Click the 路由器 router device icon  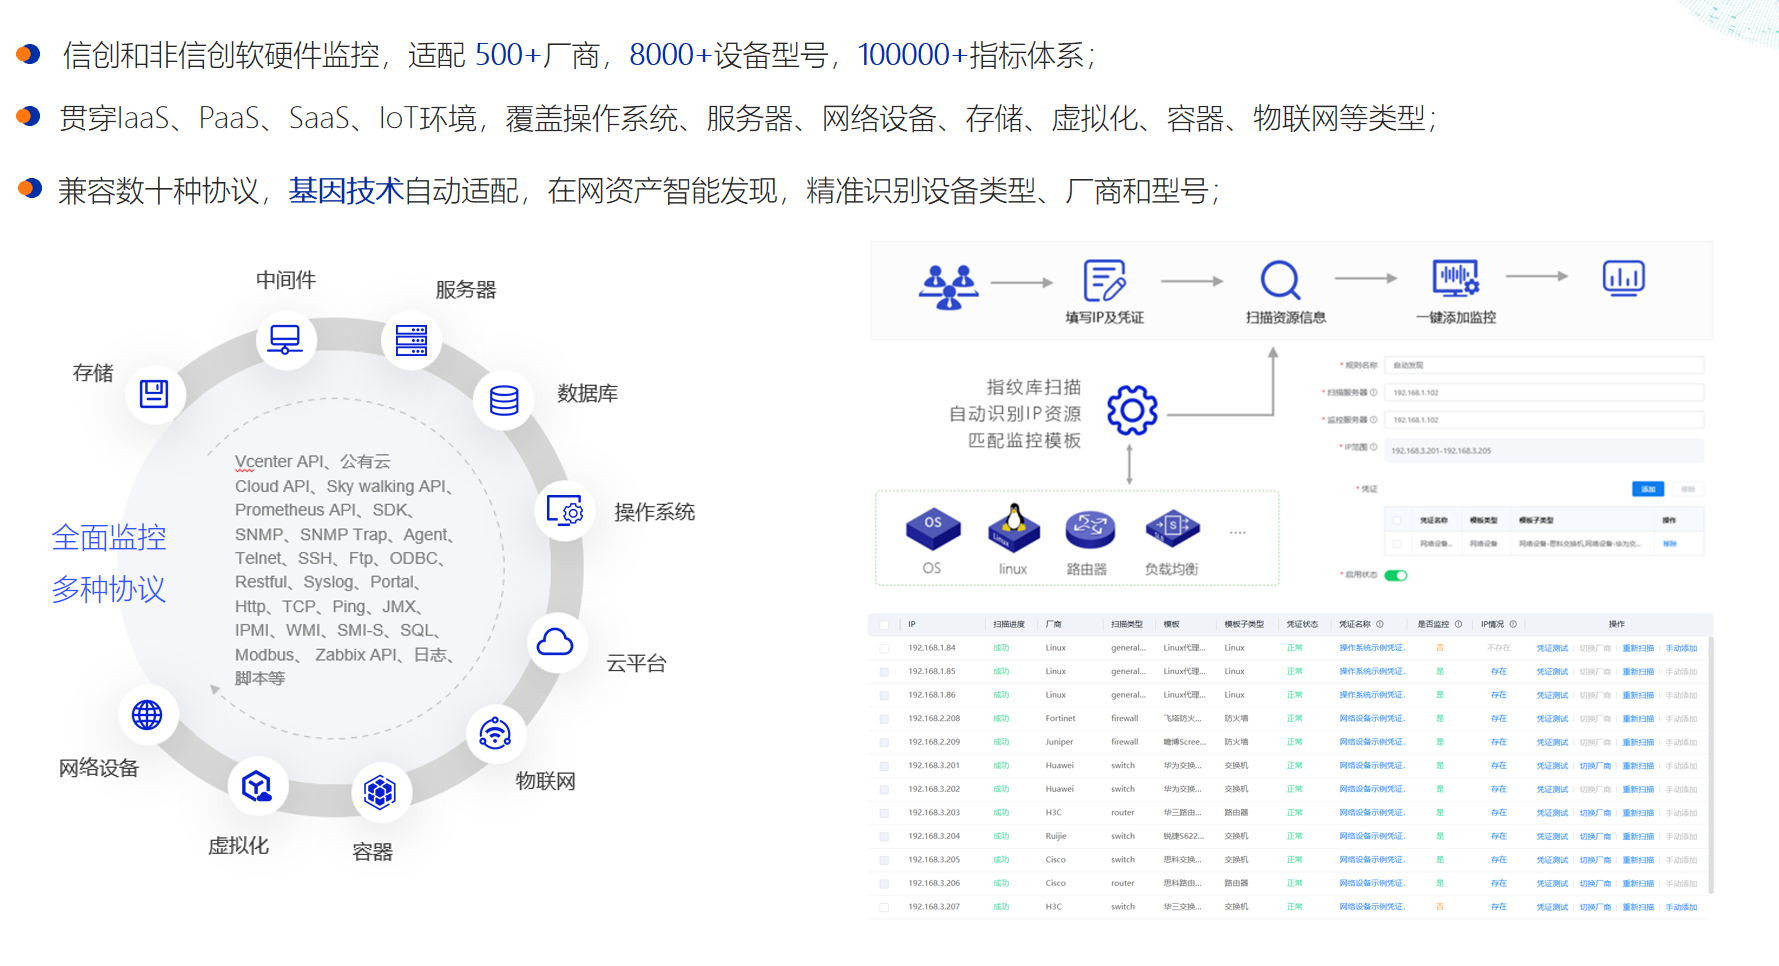(x=1090, y=529)
